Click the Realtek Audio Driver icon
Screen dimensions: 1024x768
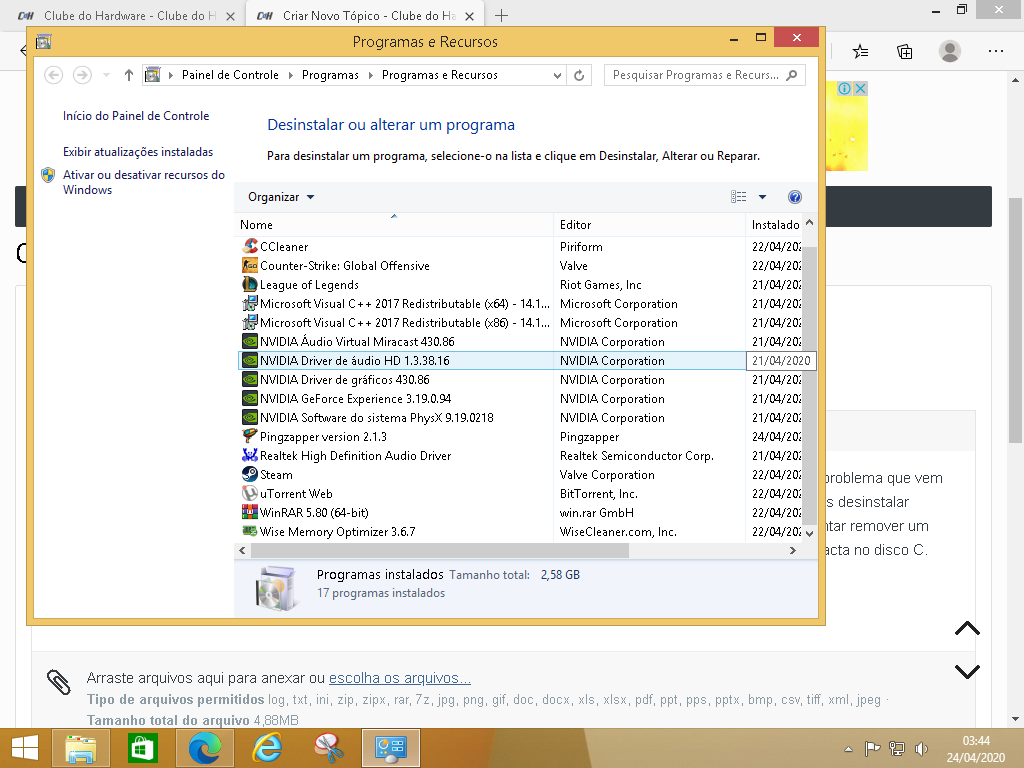pos(249,455)
